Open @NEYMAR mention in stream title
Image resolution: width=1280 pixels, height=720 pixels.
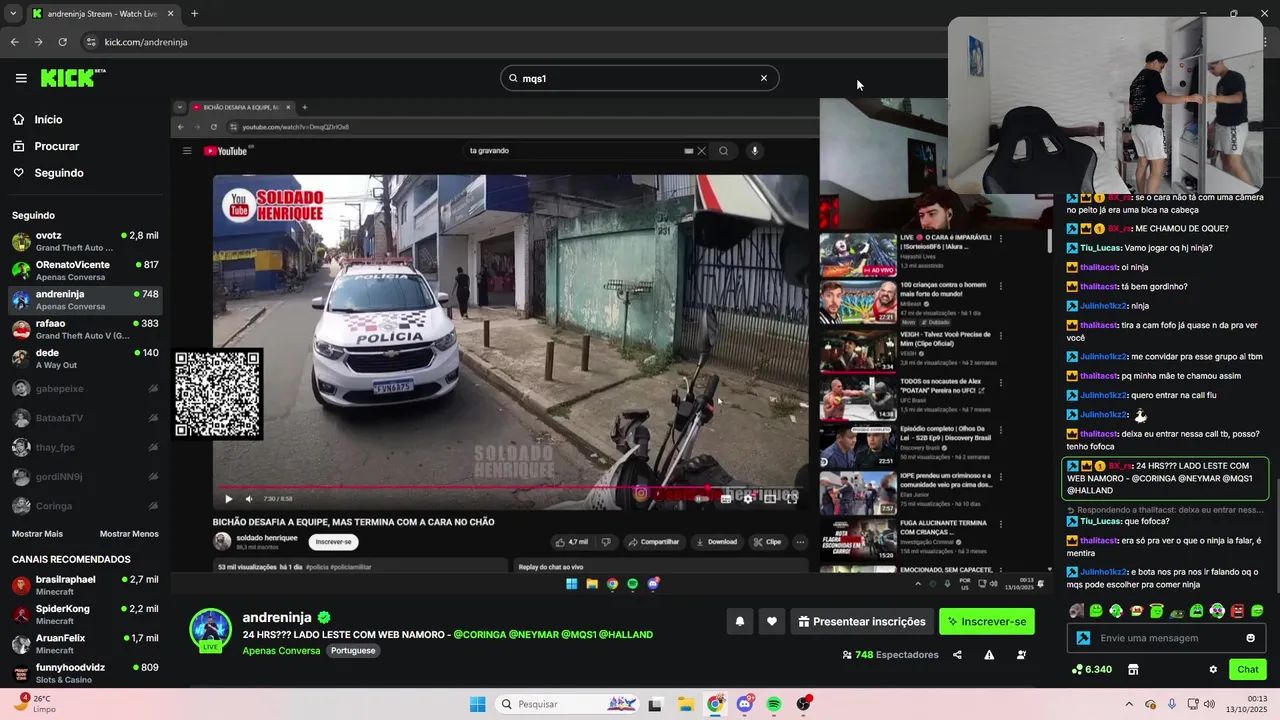coord(533,635)
